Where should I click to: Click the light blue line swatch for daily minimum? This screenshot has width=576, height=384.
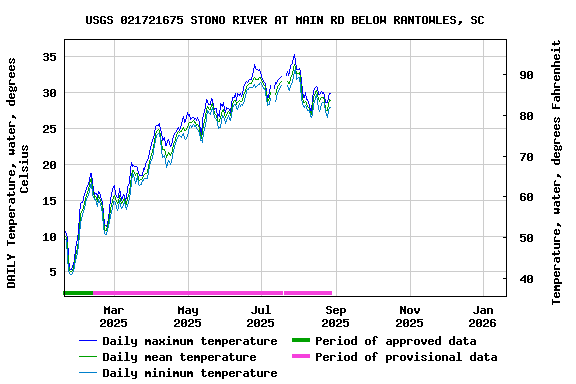(x=88, y=373)
